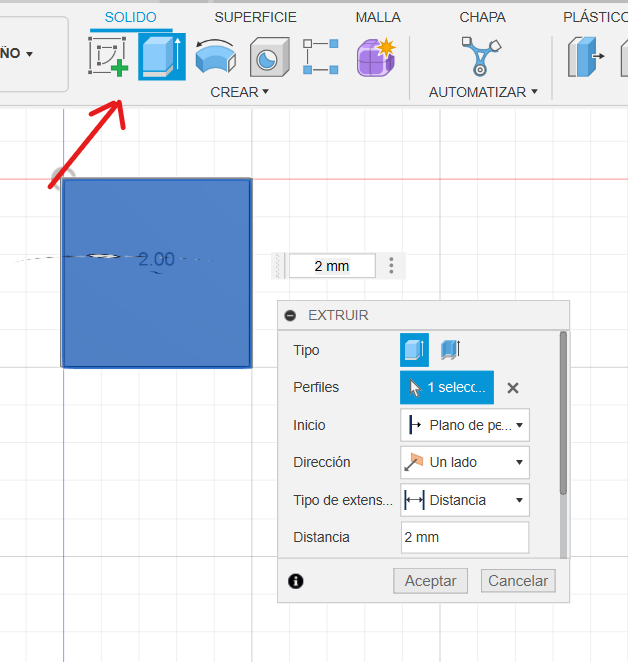Clear the Perfiles selection with X

pyautogui.click(x=513, y=388)
